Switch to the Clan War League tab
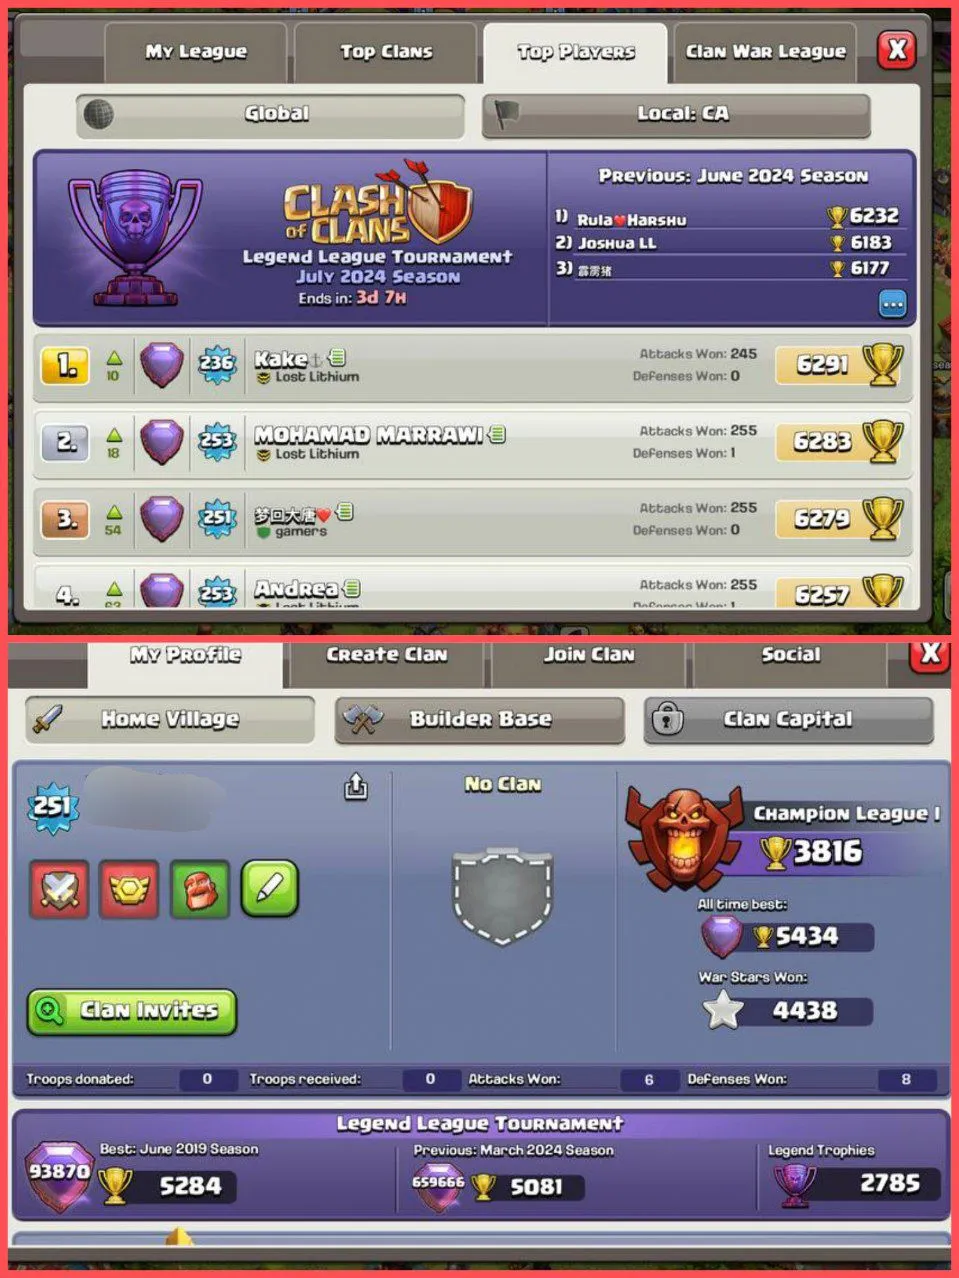This screenshot has width=959, height=1278. 765,52
